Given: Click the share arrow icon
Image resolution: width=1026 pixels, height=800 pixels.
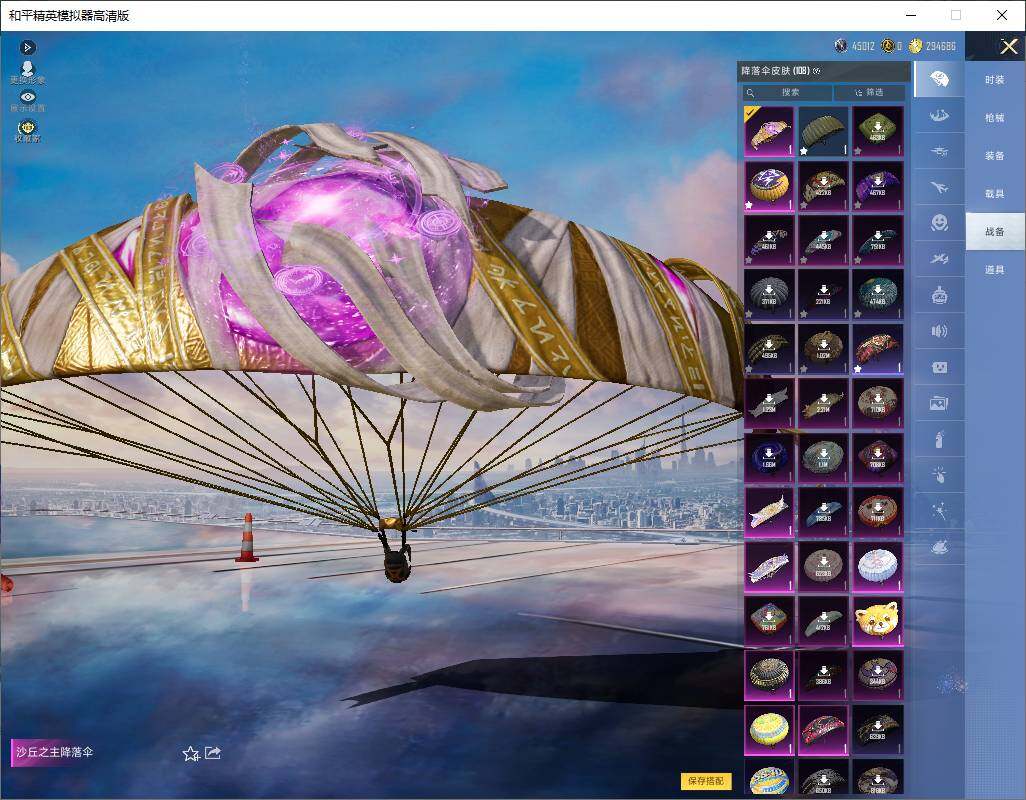Looking at the screenshot, I should (x=213, y=753).
